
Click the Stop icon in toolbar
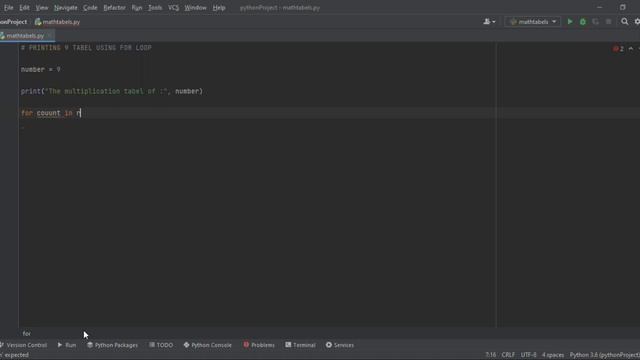(x=609, y=22)
